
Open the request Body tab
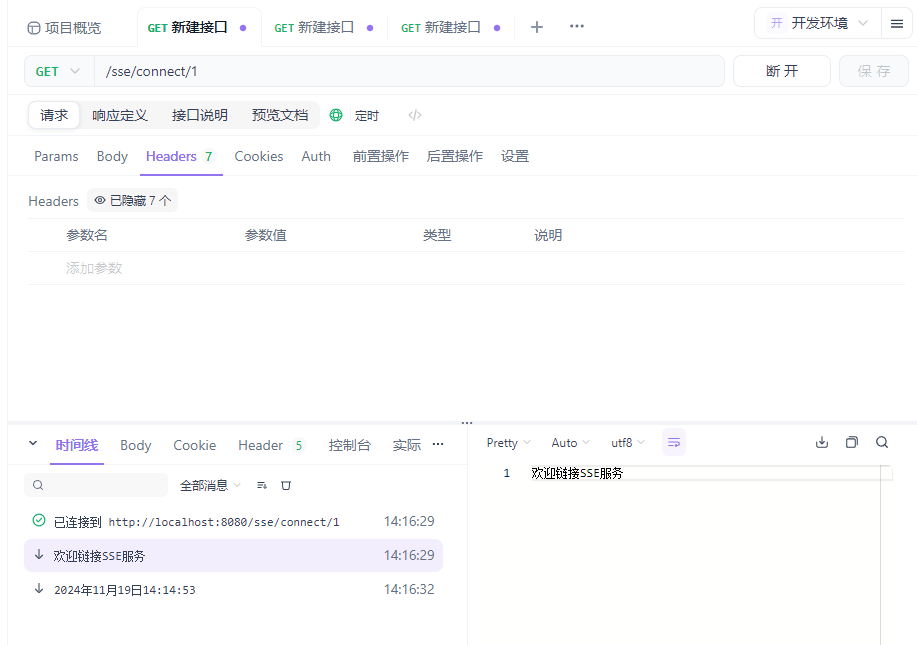[x=112, y=156]
